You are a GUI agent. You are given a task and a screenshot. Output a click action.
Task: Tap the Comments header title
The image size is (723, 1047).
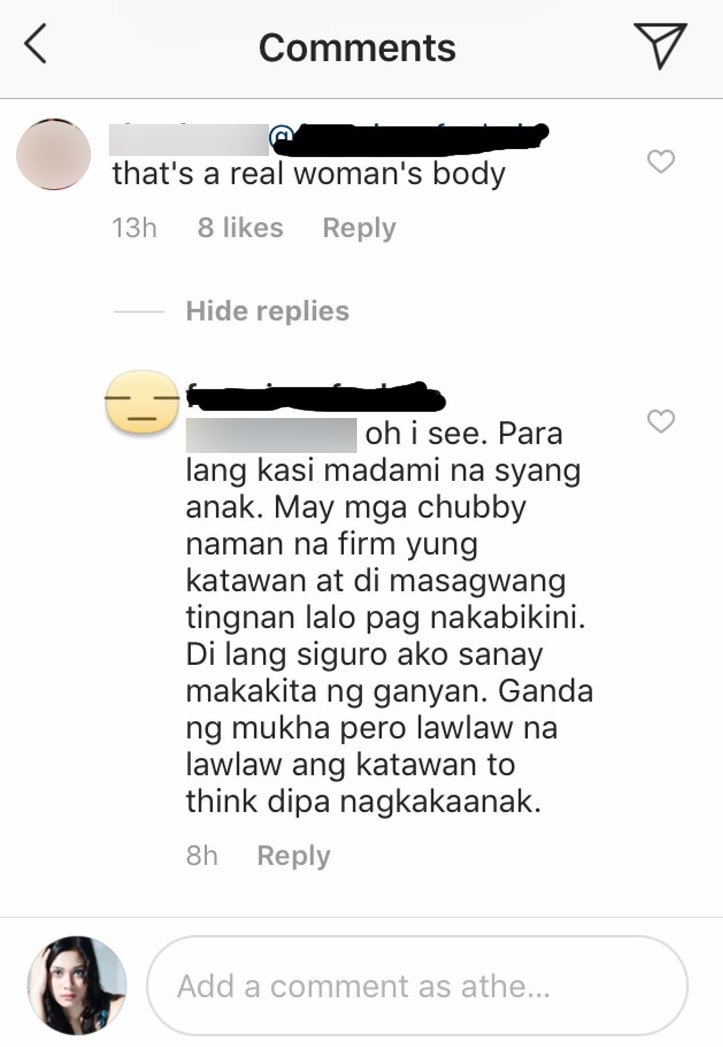pyautogui.click(x=357, y=48)
